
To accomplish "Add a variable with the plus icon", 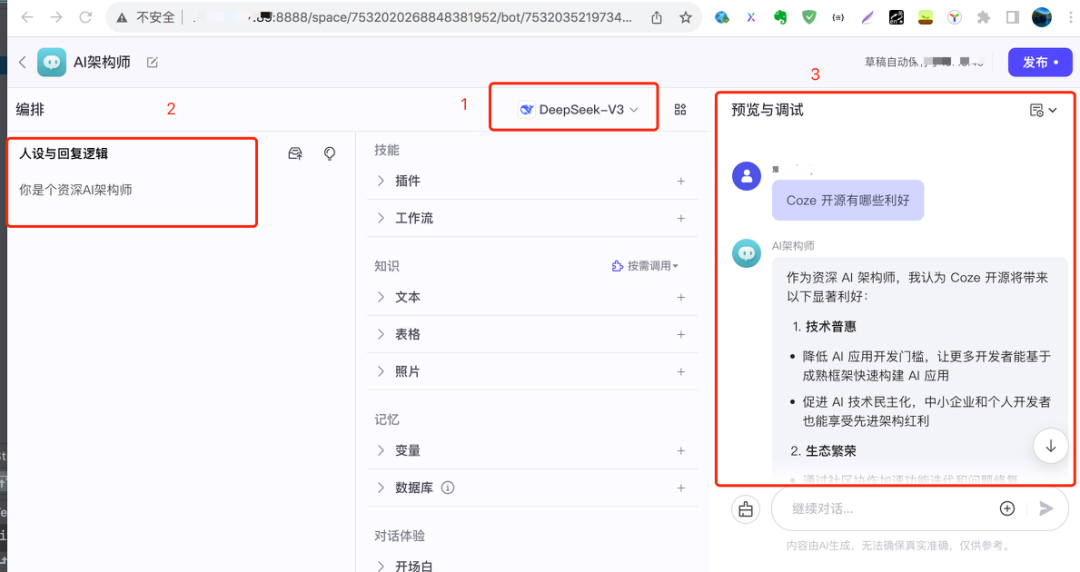I will (681, 451).
